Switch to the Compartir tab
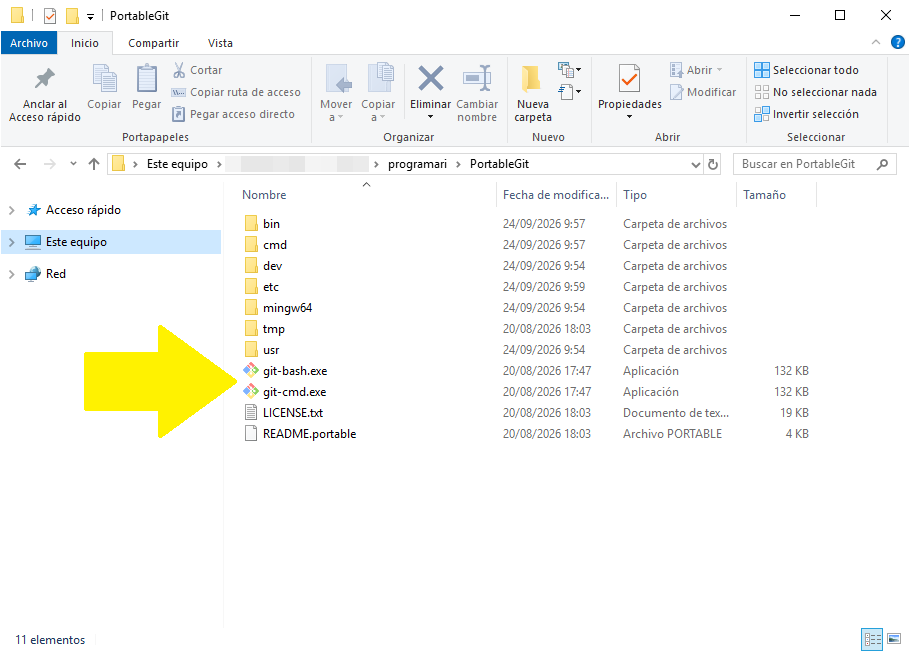Image resolution: width=910 pixels, height=652 pixels. pos(153,43)
